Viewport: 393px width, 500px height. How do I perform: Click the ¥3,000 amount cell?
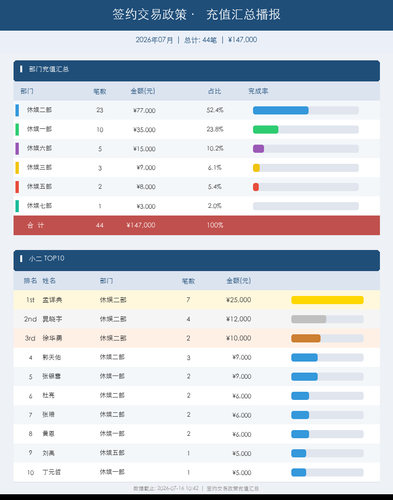point(146,206)
